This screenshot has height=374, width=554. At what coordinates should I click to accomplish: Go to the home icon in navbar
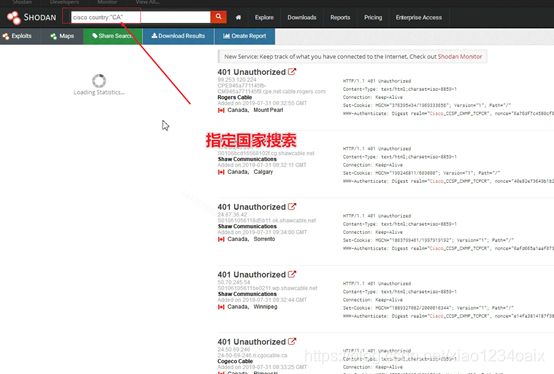(238, 17)
